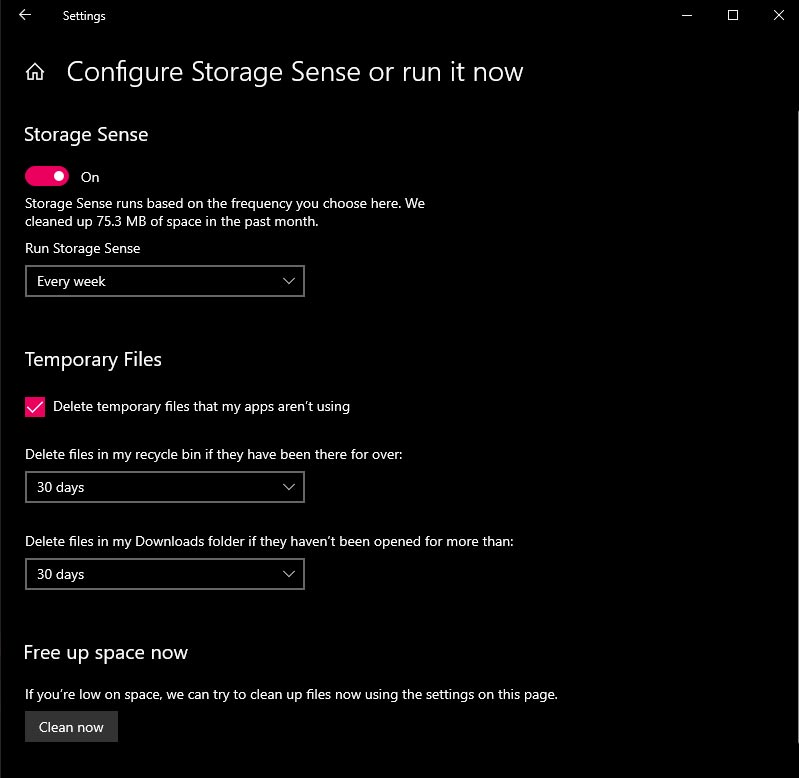Viewport: 799px width, 778px height.
Task: Click the chevron in the recycle bin combo box
Action: coord(289,487)
